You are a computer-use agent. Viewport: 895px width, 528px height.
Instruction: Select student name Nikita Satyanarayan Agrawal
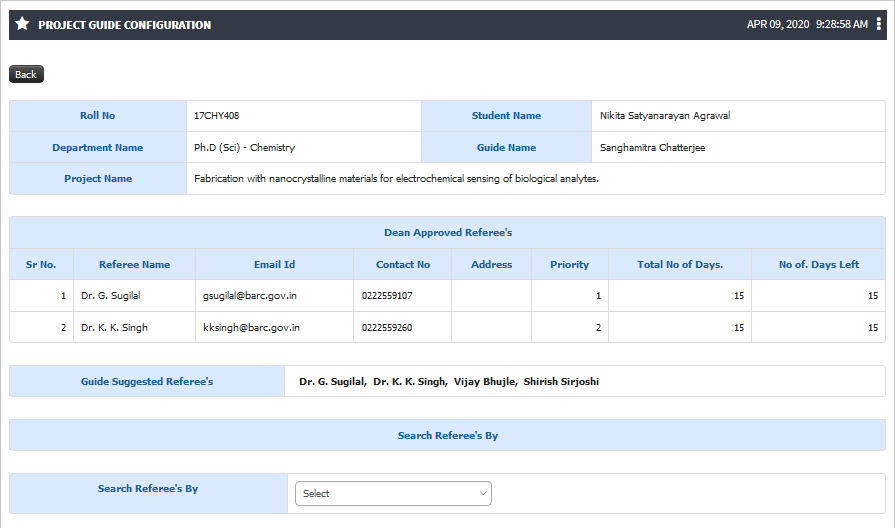tap(664, 115)
